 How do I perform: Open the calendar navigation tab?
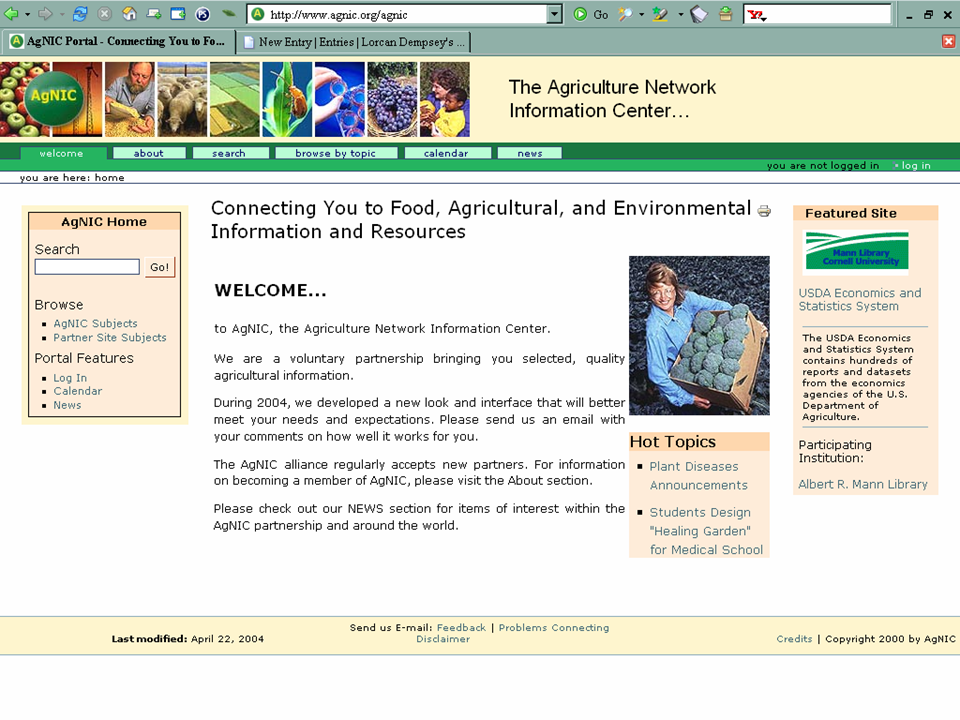pyautogui.click(x=446, y=153)
